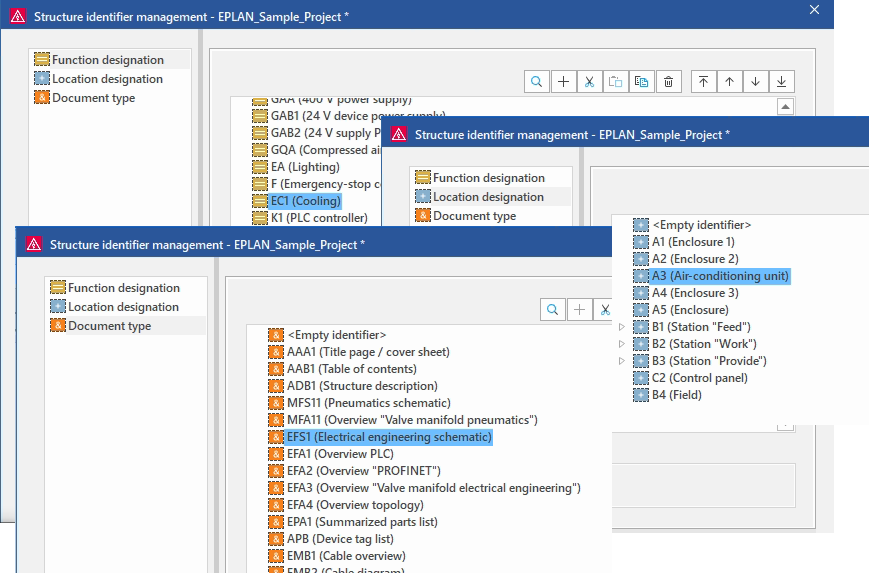Screen dimensions: 869x573
Task: Click the EA (Lighting) entry
Action: point(305,167)
